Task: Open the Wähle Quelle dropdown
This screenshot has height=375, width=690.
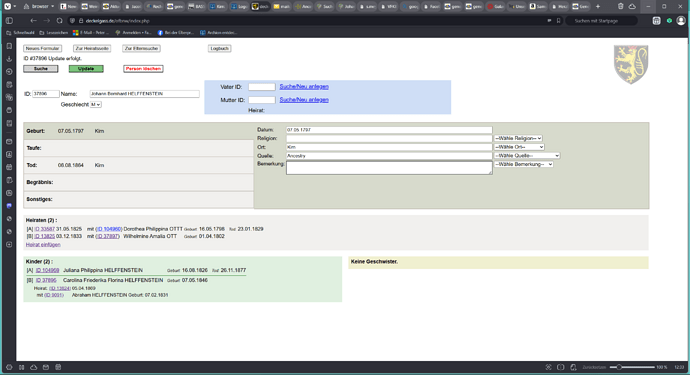Action: (x=527, y=155)
